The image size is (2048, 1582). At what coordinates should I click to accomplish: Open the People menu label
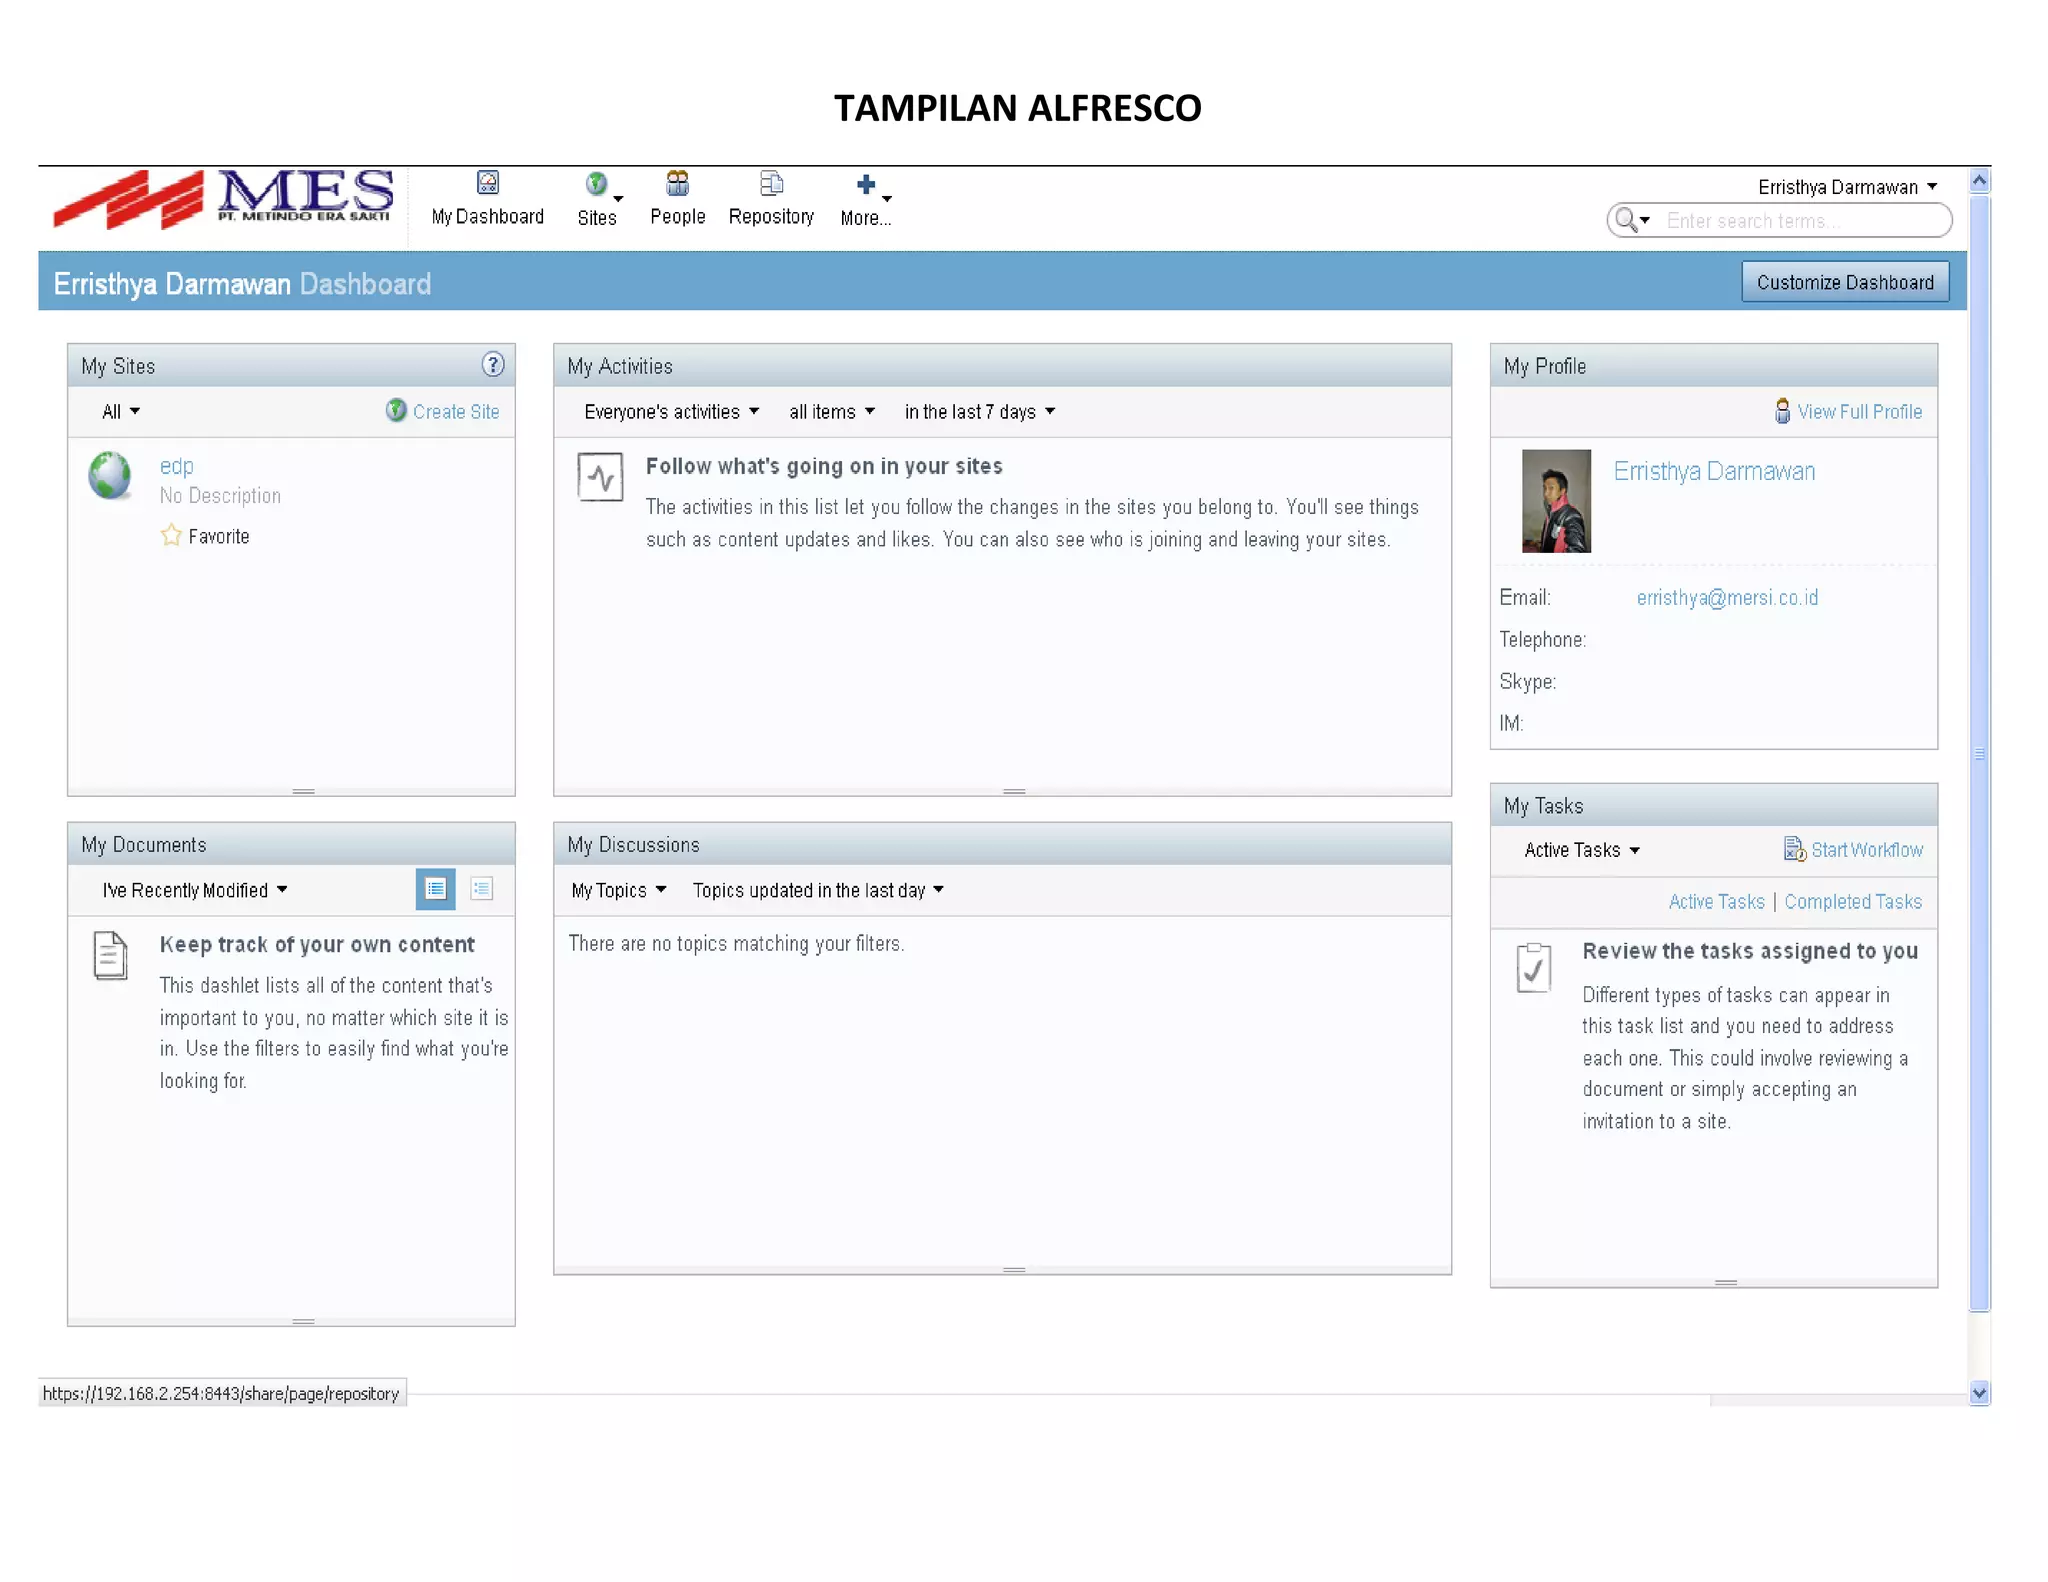pos(677,216)
